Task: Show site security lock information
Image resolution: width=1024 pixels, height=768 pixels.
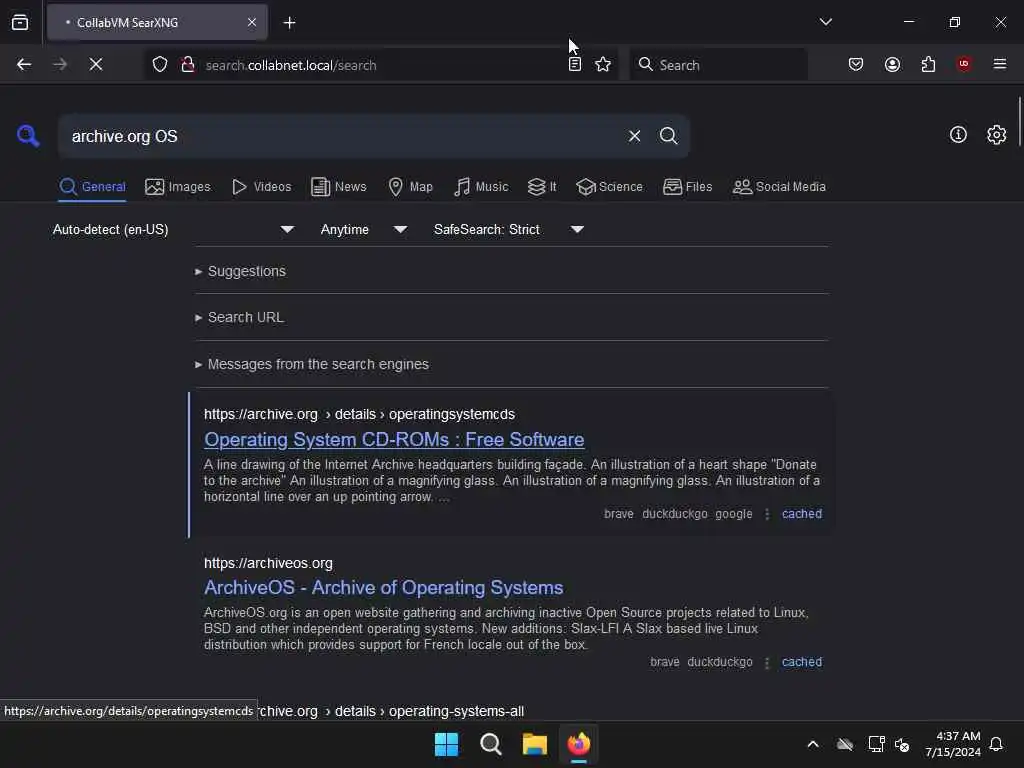Action: coord(188,64)
